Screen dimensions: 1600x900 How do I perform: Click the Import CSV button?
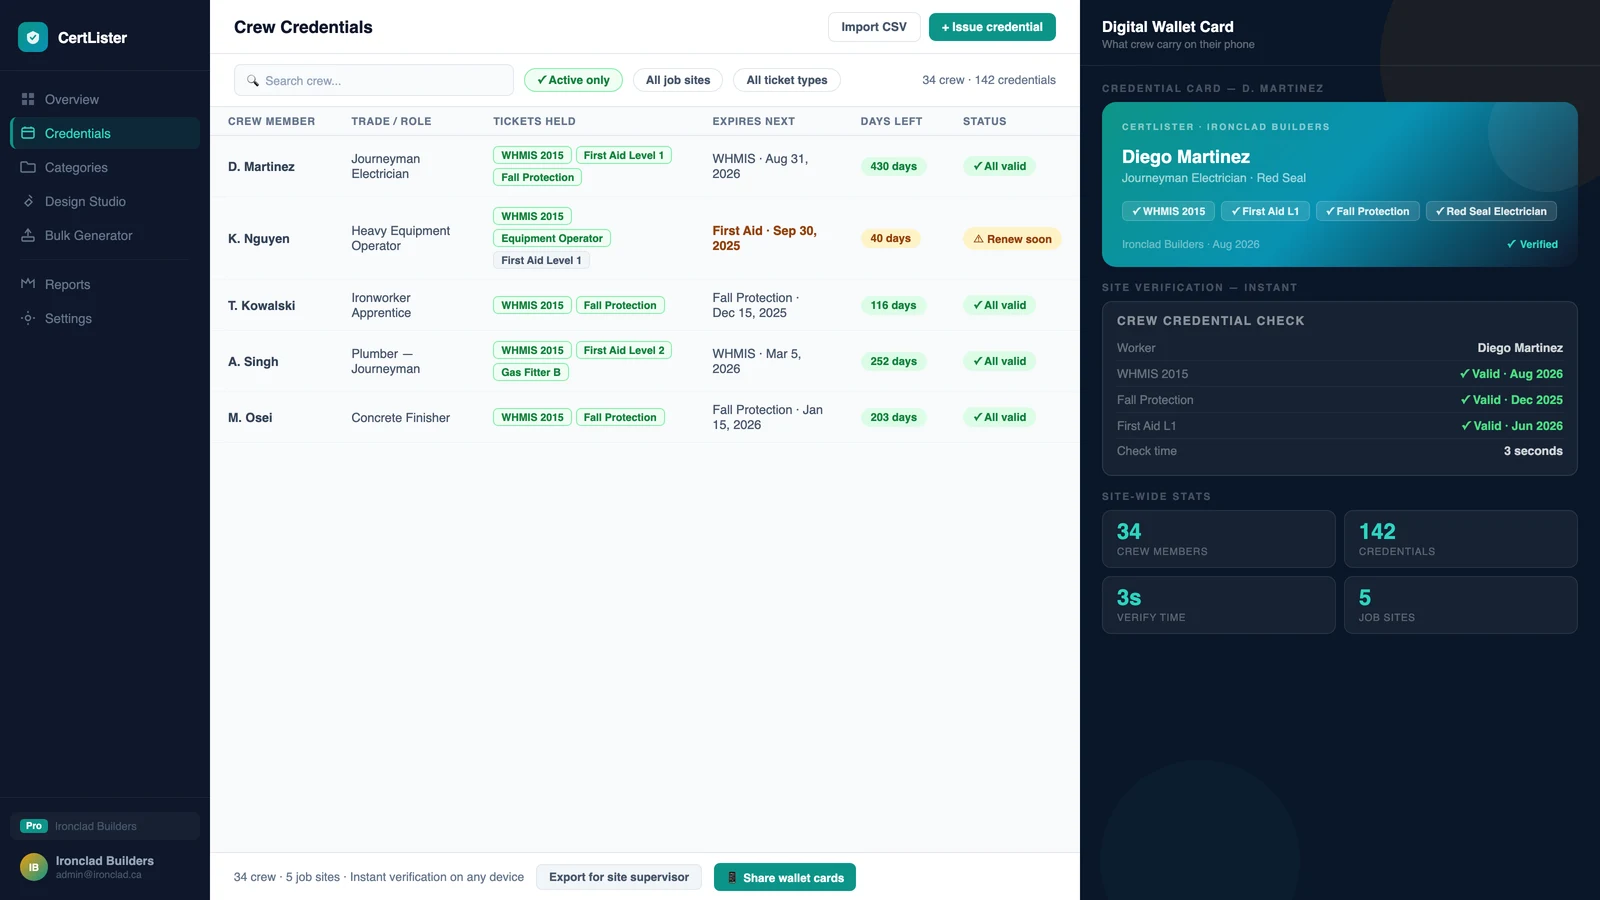coord(874,27)
